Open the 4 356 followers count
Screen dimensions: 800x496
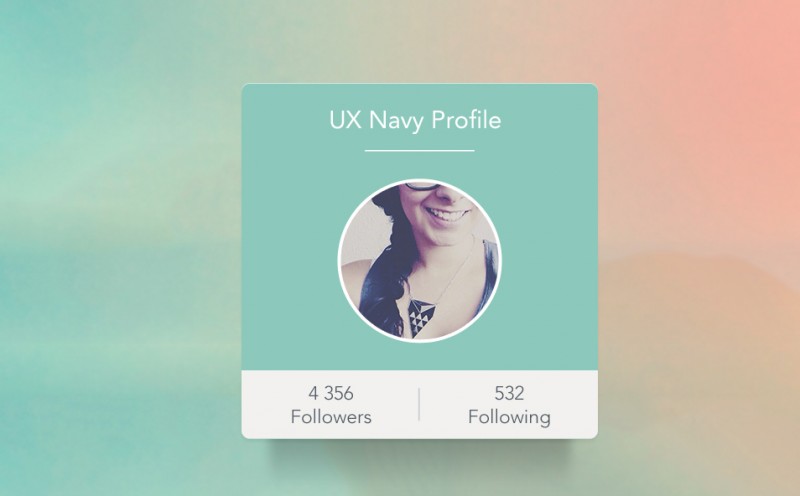coord(331,393)
